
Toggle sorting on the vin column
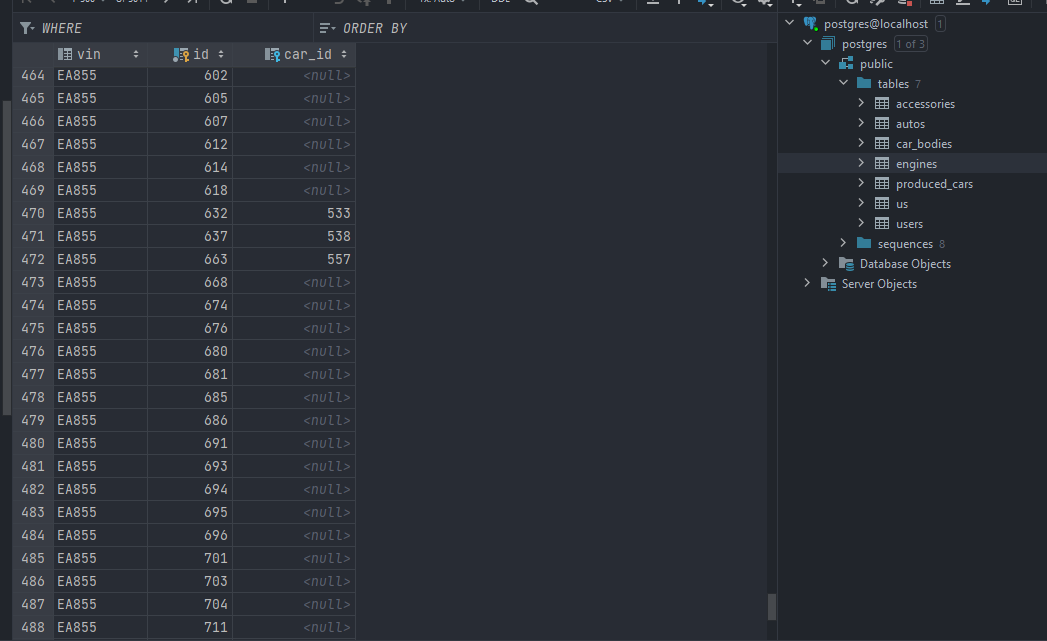(x=135, y=54)
